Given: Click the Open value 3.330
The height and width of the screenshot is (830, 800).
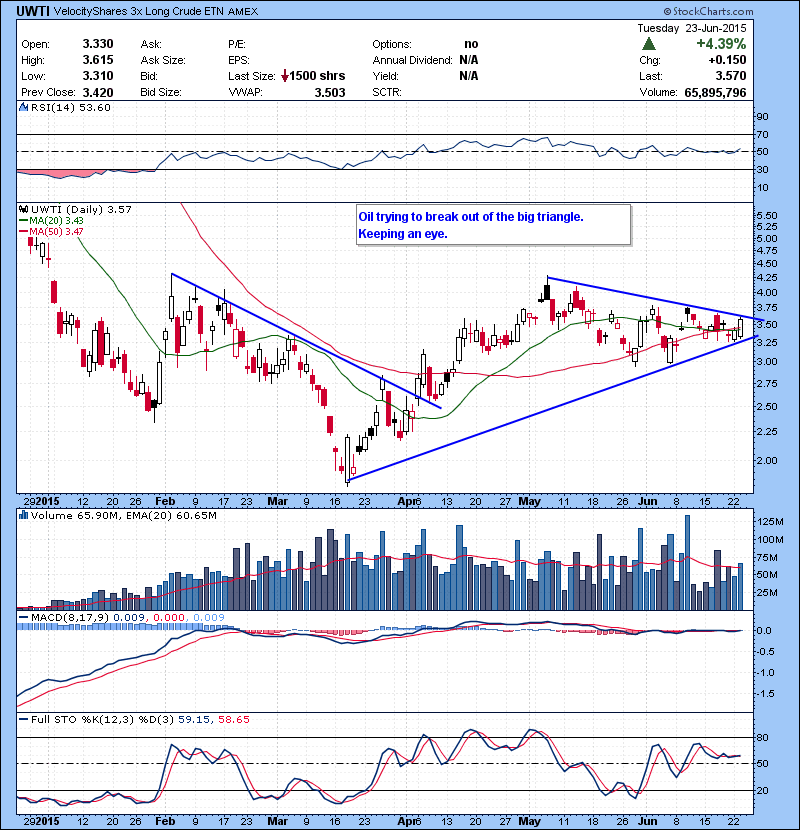Looking at the screenshot, I should (x=98, y=44).
